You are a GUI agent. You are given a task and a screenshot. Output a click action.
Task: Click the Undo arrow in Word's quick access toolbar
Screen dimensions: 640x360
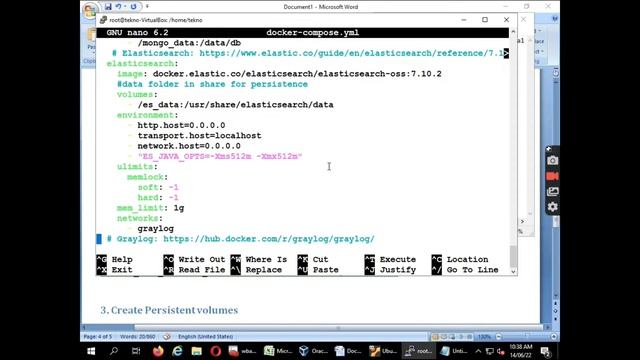119,7
